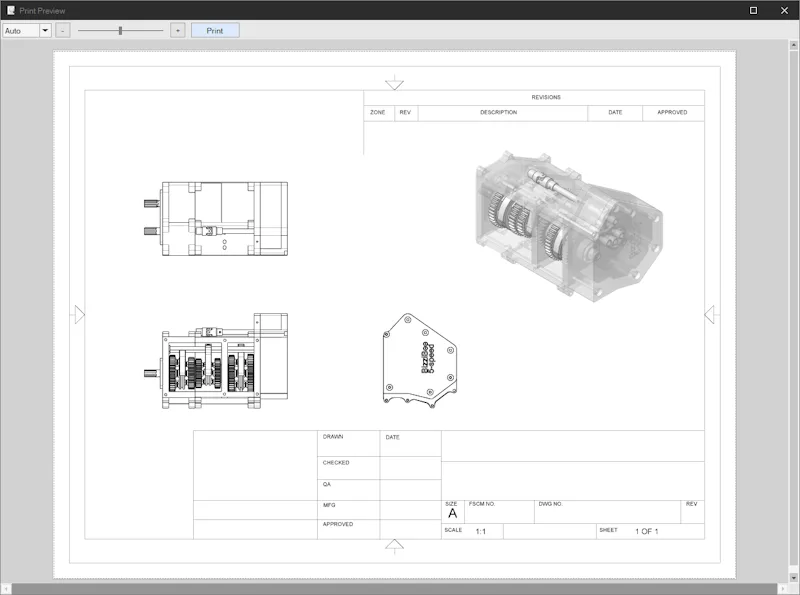
Task: Click the 1 OF 1 sheet value
Action: [646, 531]
